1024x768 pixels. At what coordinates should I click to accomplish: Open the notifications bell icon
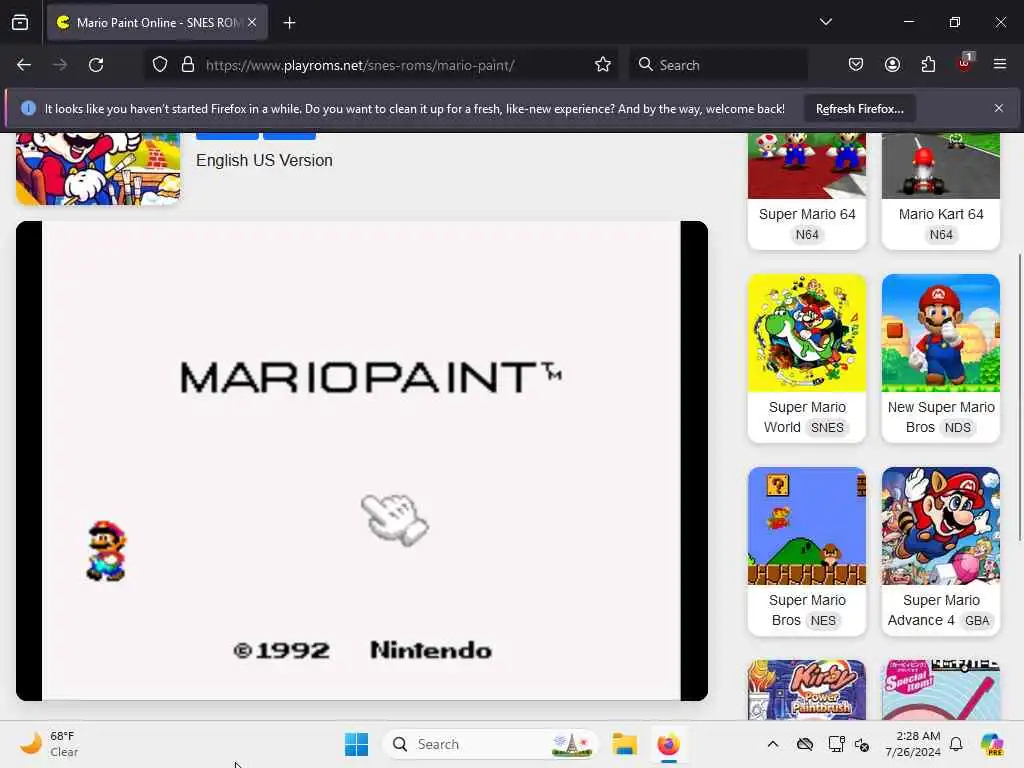click(956, 744)
